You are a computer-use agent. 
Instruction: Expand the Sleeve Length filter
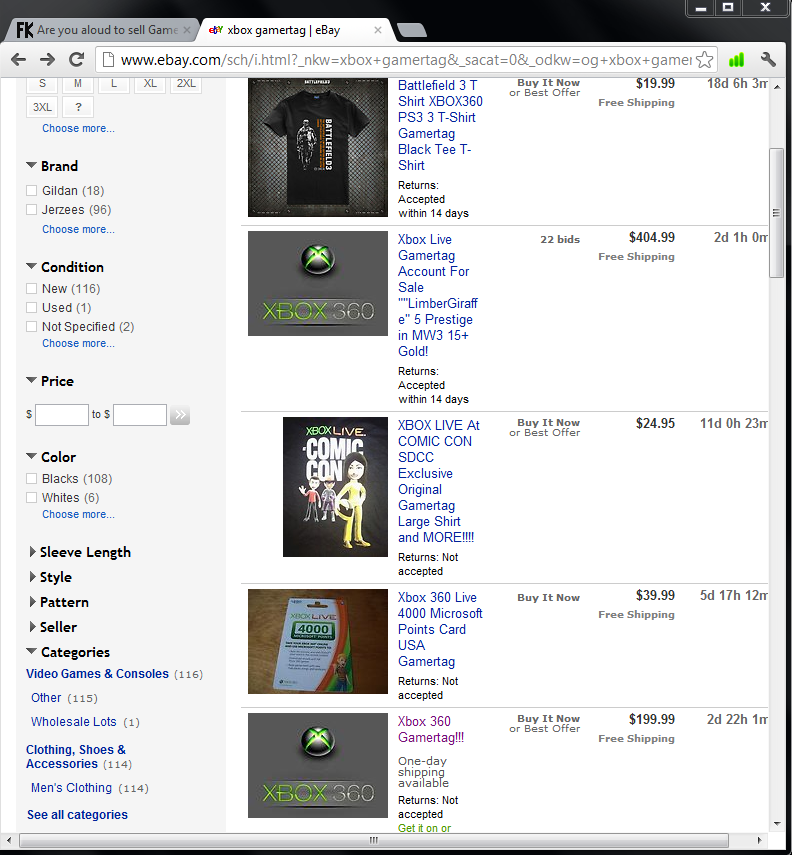(x=33, y=552)
